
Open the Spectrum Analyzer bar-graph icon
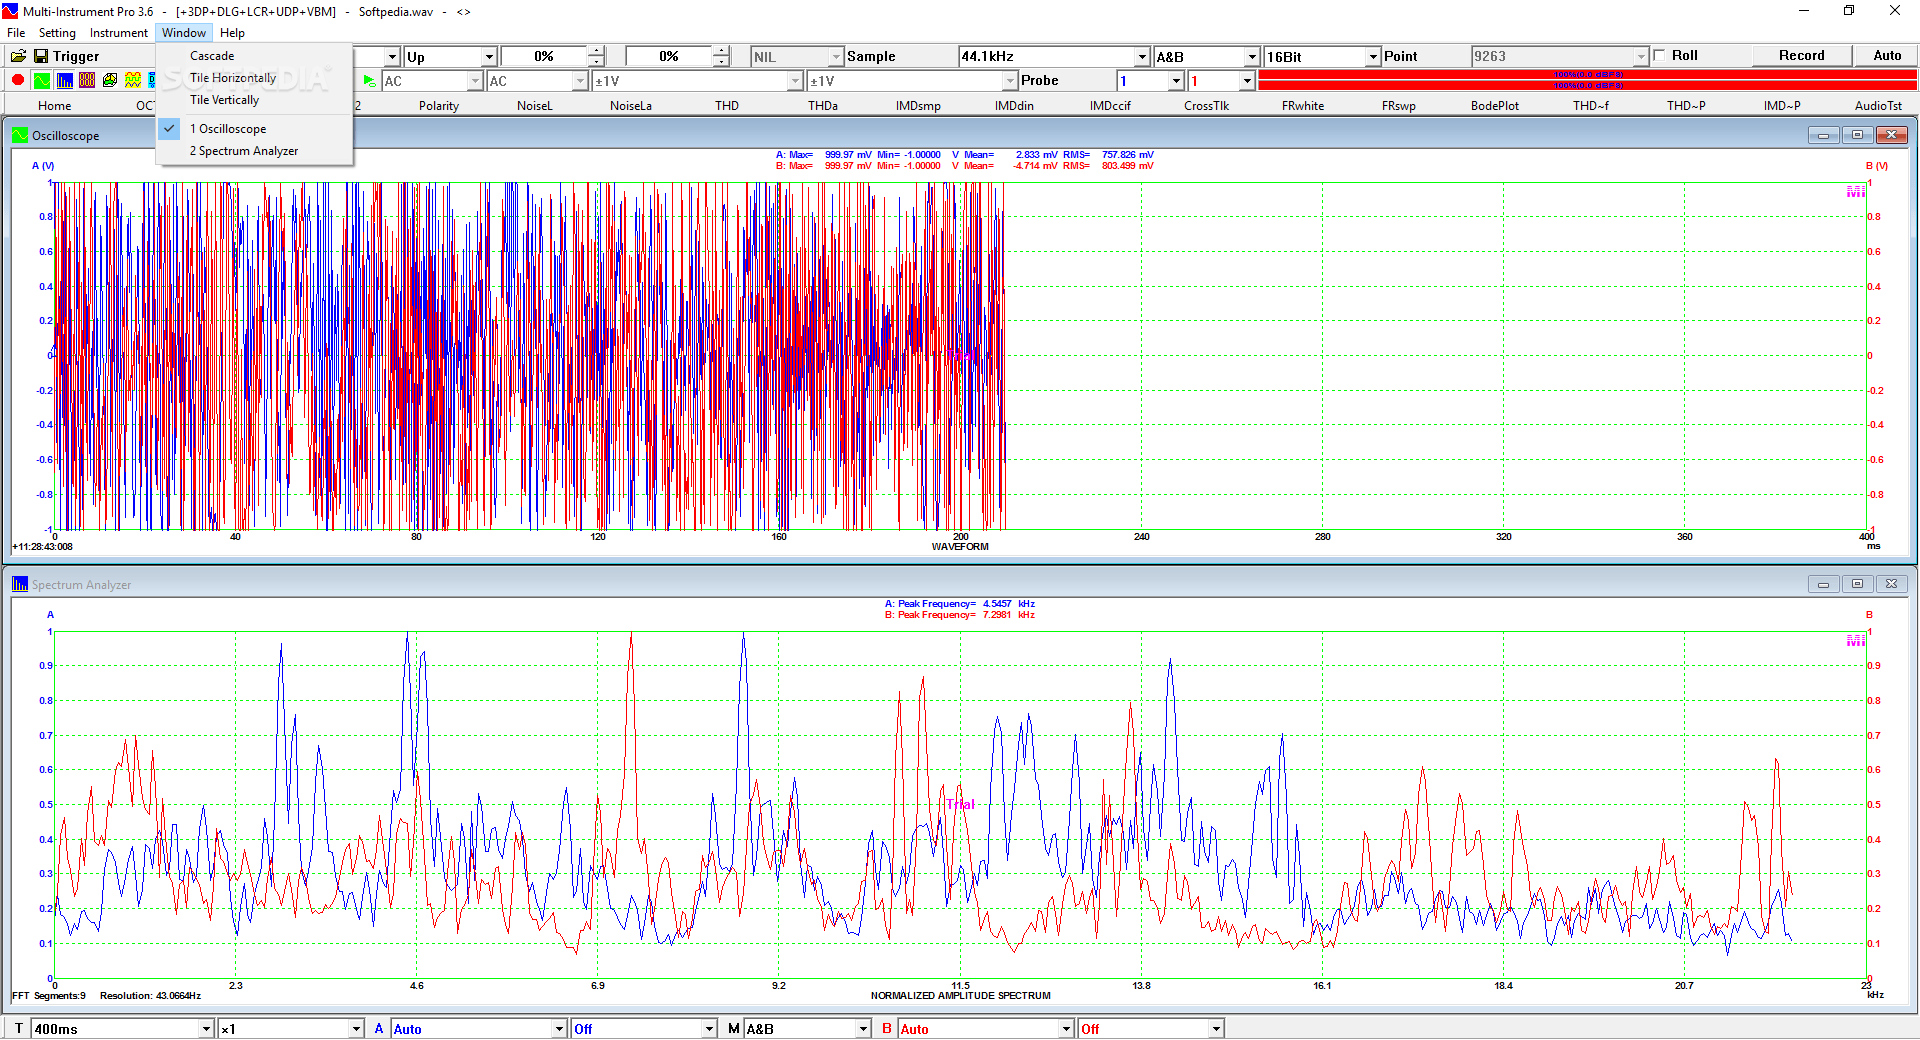[65, 80]
